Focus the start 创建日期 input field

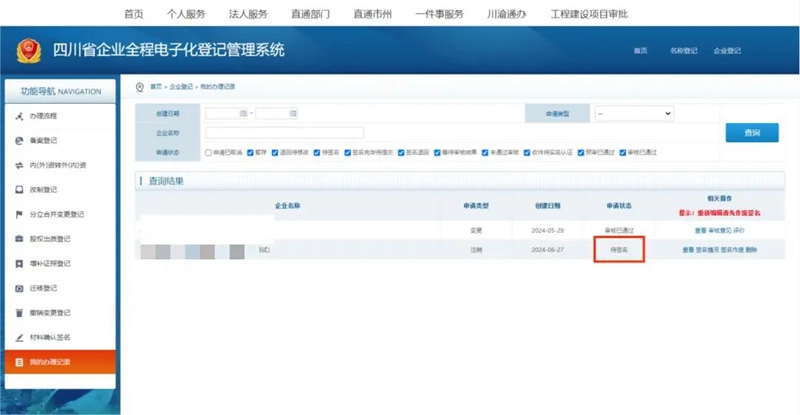227,113
